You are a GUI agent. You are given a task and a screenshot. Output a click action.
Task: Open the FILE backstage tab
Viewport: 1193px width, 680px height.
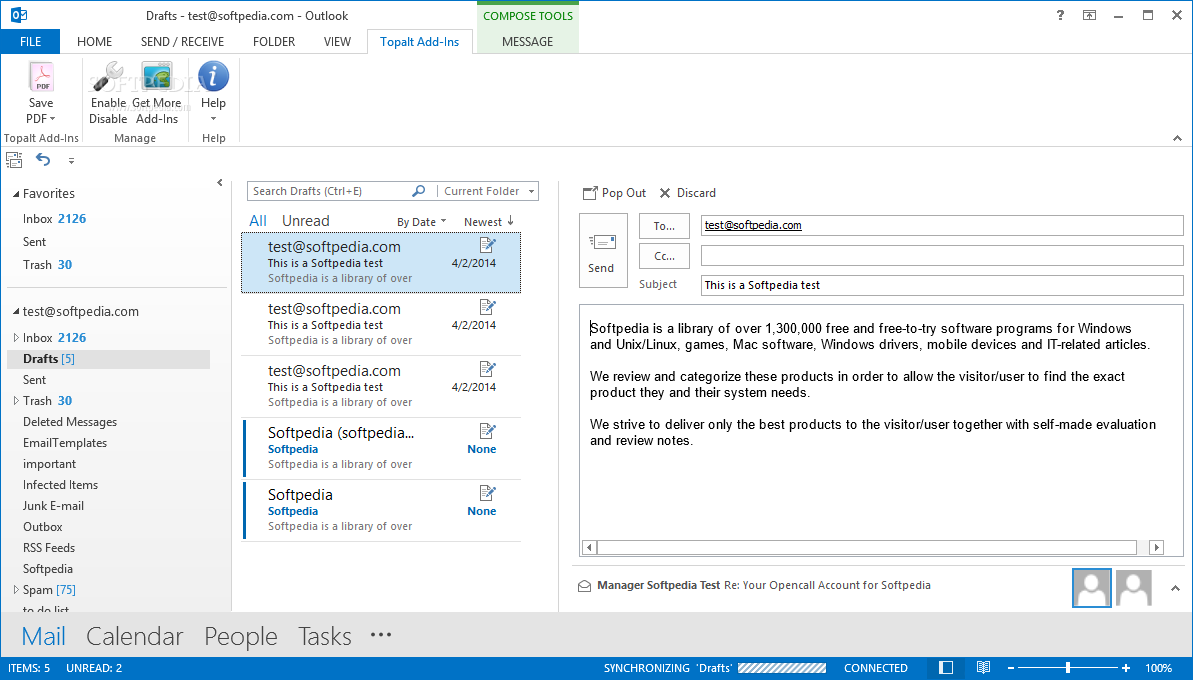tap(30, 42)
